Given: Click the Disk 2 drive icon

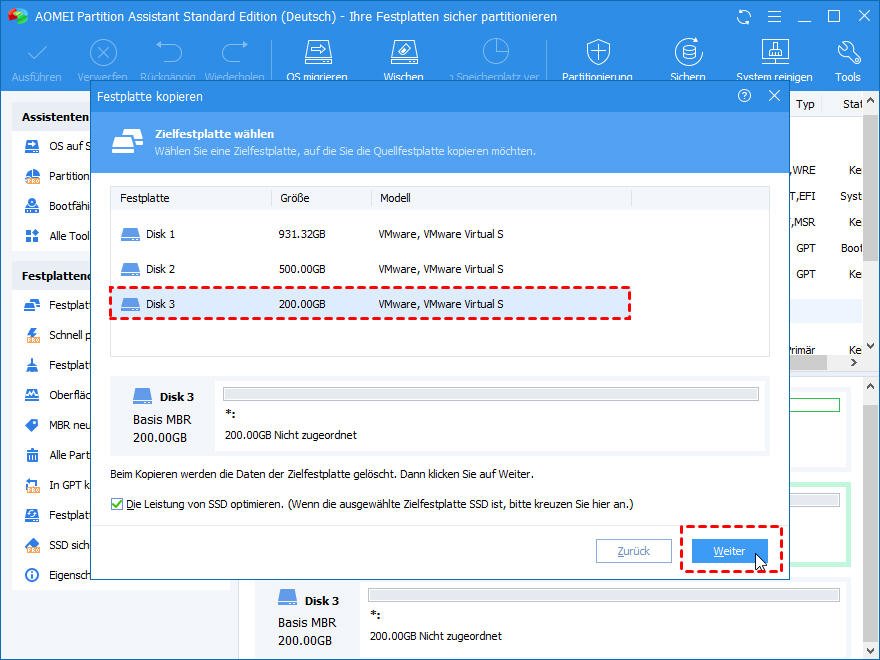Looking at the screenshot, I should point(130,269).
